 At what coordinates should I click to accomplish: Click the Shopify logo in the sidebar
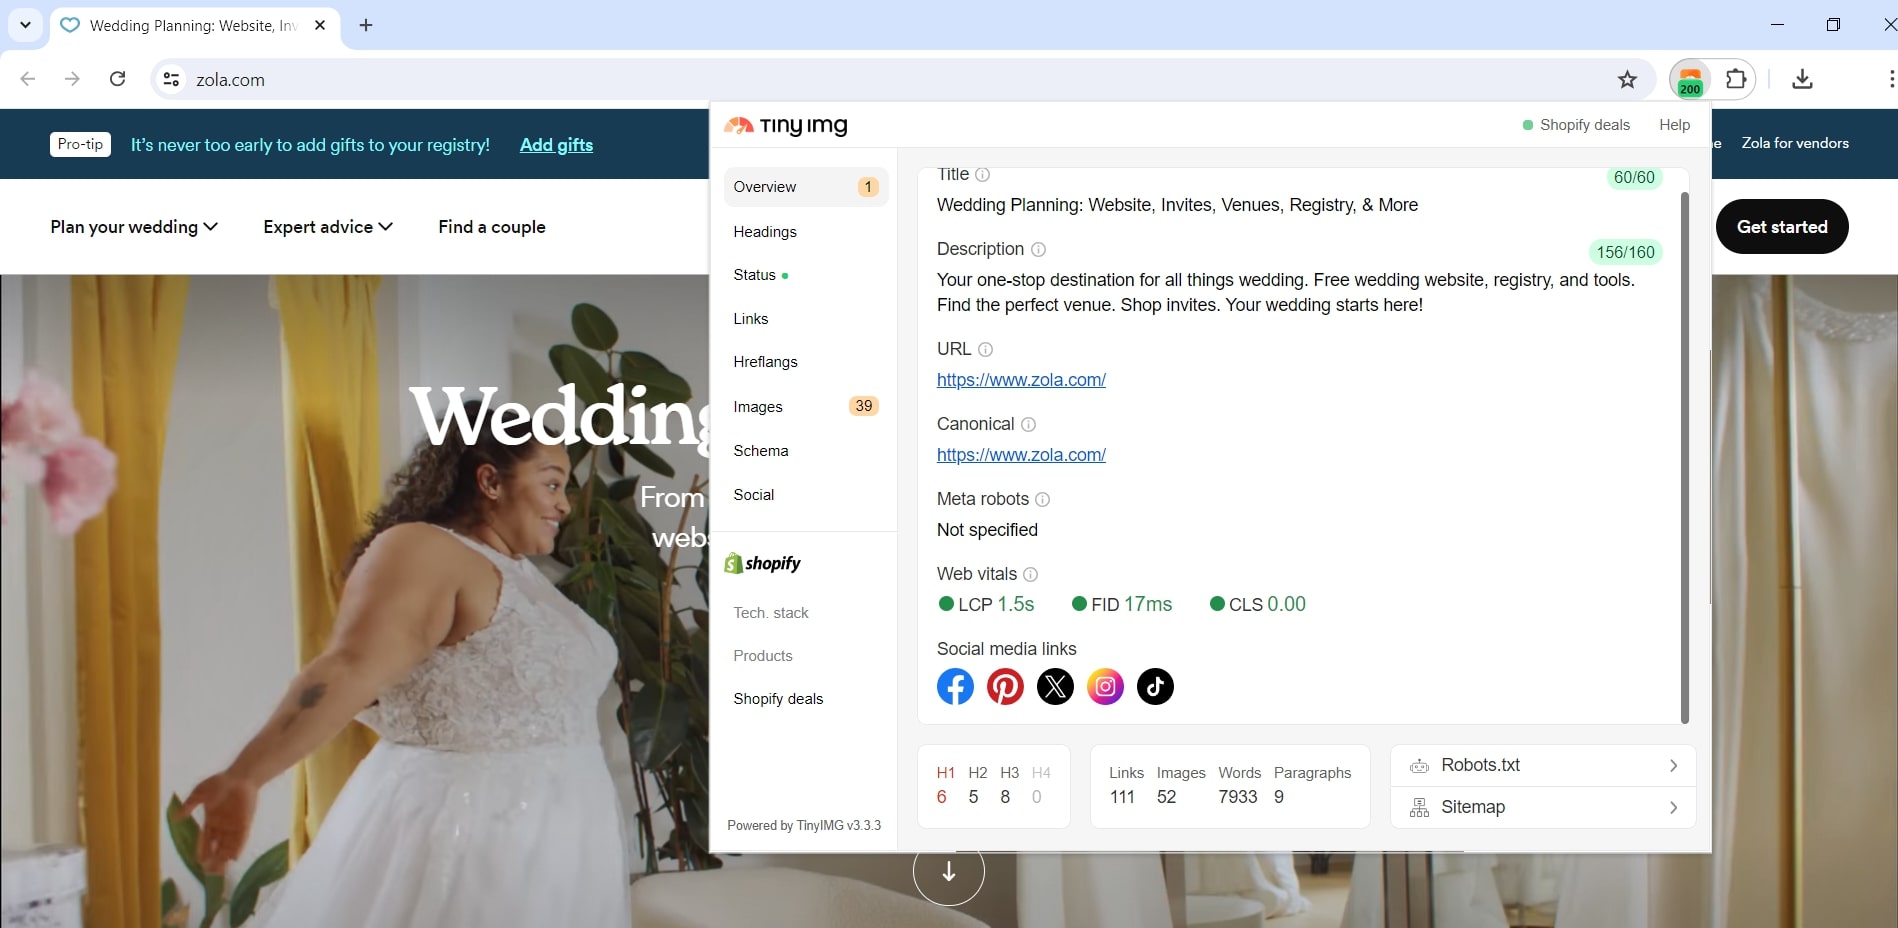762,562
